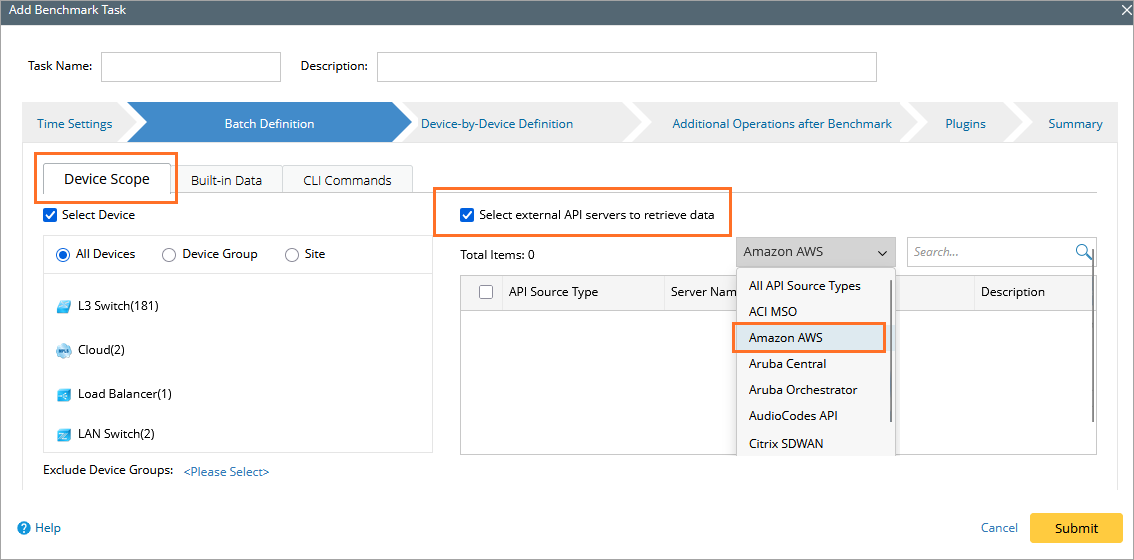Click the Help question mark icon
Image resolution: width=1134 pixels, height=560 pixels.
point(23,528)
